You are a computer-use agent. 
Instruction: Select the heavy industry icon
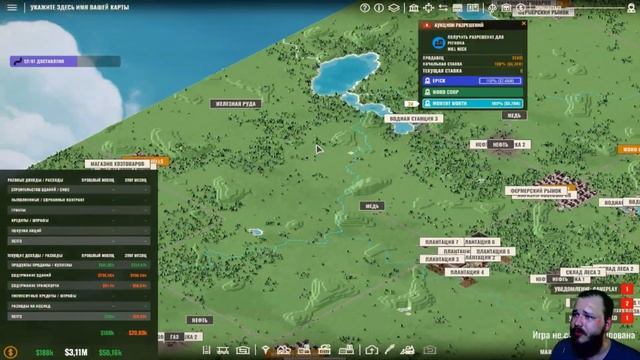(x=324, y=350)
